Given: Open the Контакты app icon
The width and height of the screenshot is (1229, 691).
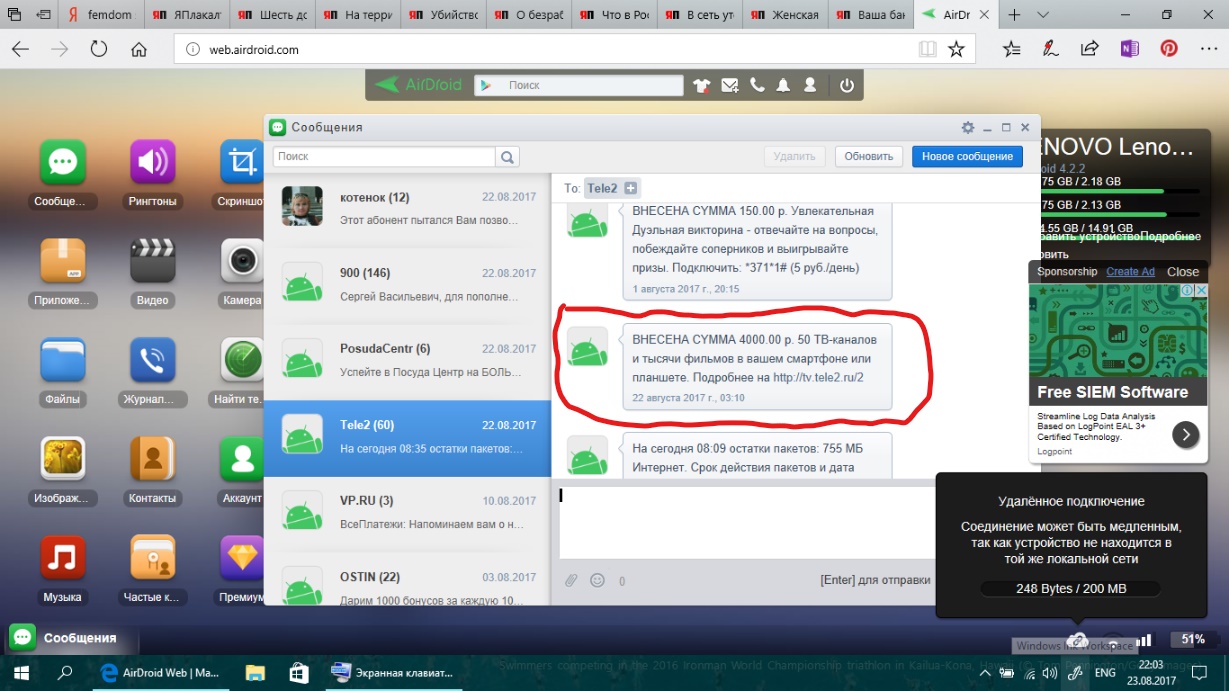Looking at the screenshot, I should tap(153, 458).
